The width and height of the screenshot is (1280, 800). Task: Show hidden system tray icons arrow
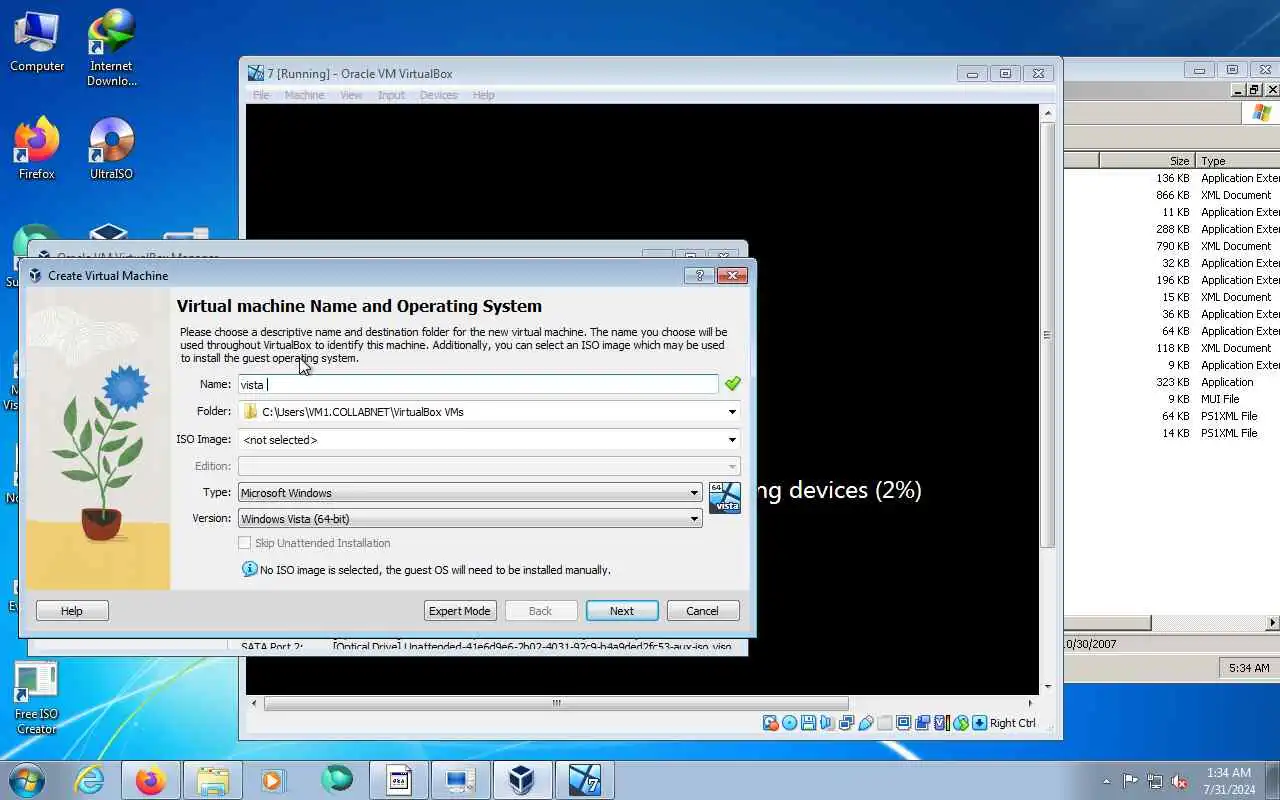pos(1106,781)
